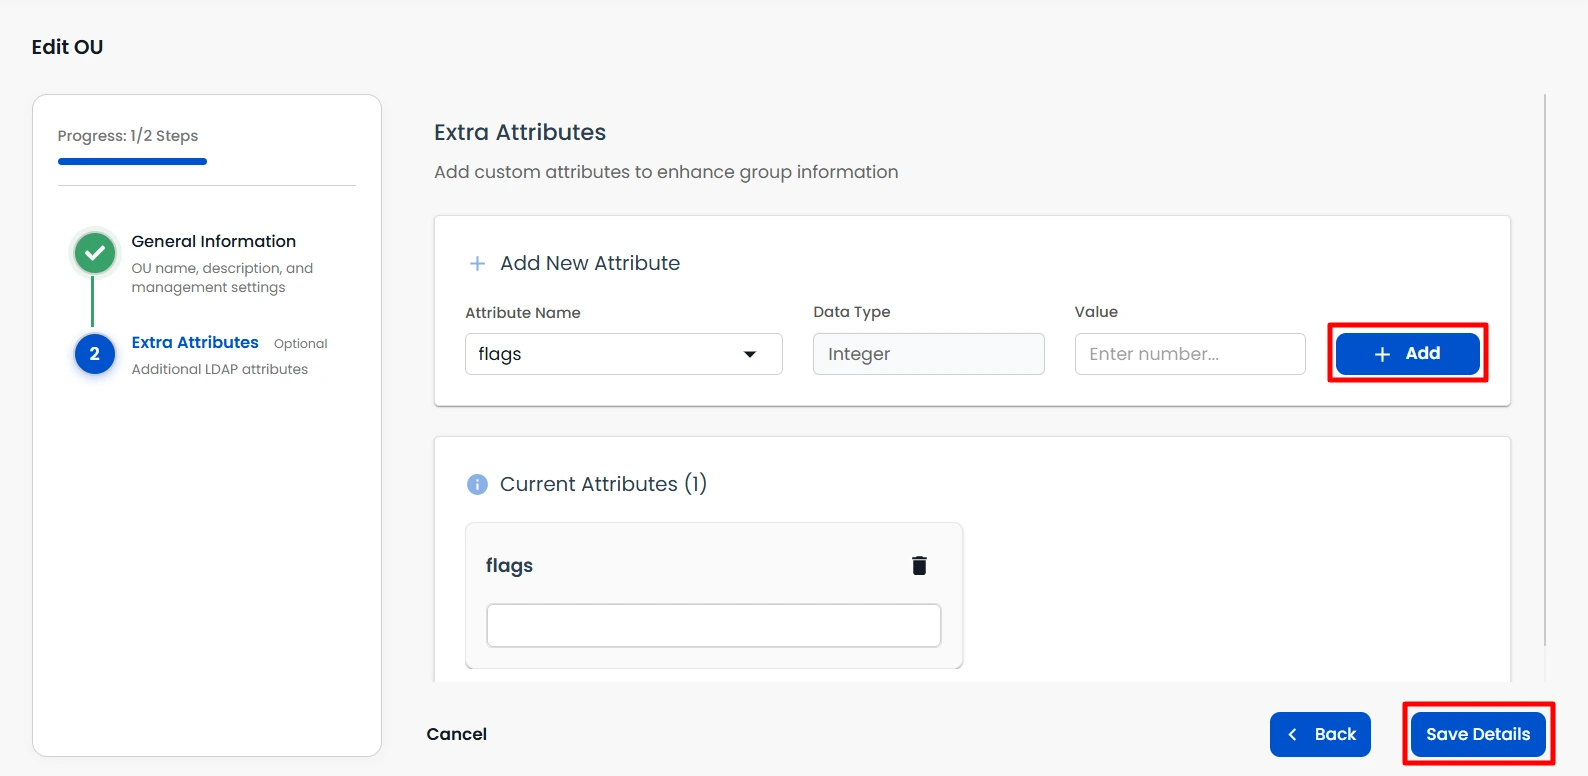Click the vertical scrollbar at right edge
This screenshot has height=776, width=1588.
[1545, 370]
